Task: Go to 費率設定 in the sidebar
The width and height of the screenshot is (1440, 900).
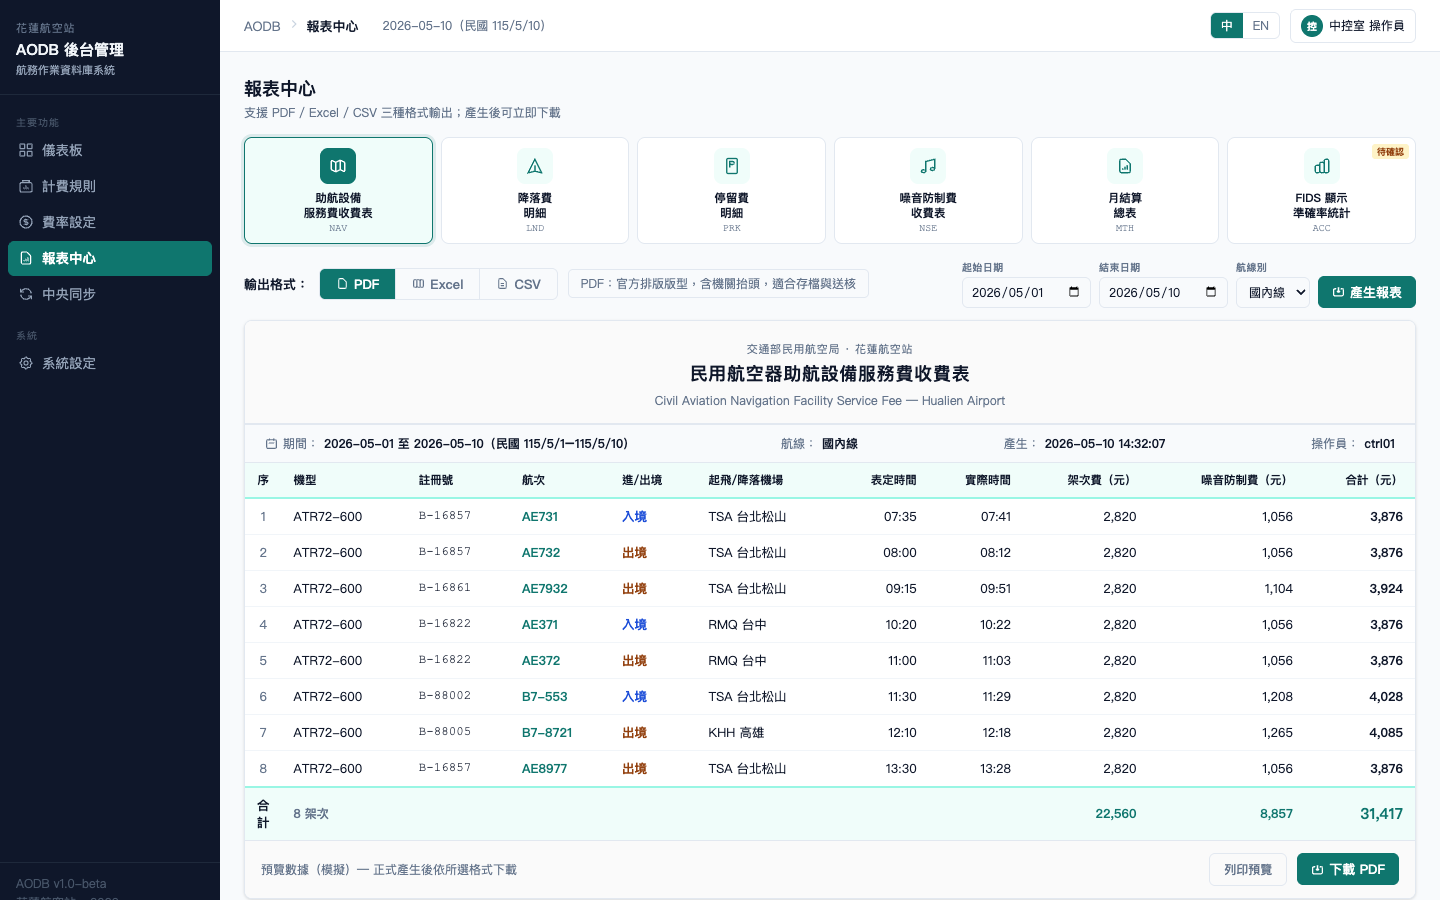Action: [x=110, y=222]
